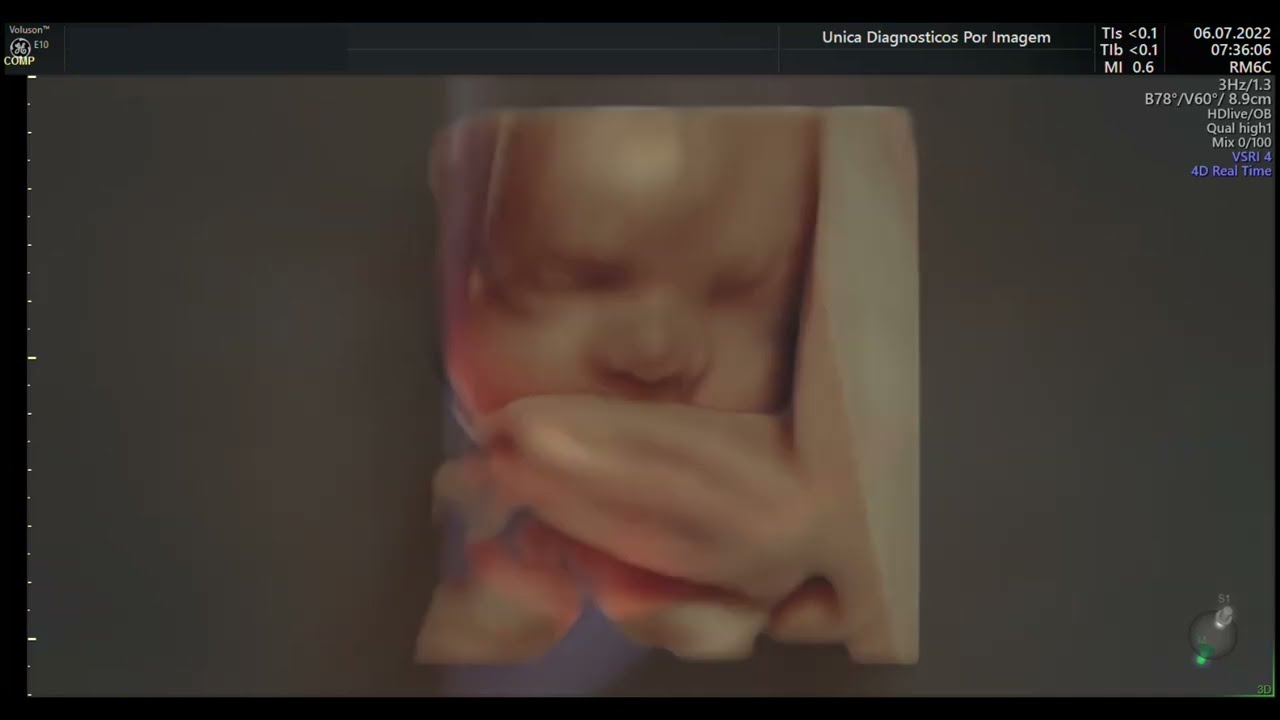The height and width of the screenshot is (720, 1280).
Task: Click the "B78°/V60°/ 8.9cm" angle readout
Action: tap(1208, 99)
